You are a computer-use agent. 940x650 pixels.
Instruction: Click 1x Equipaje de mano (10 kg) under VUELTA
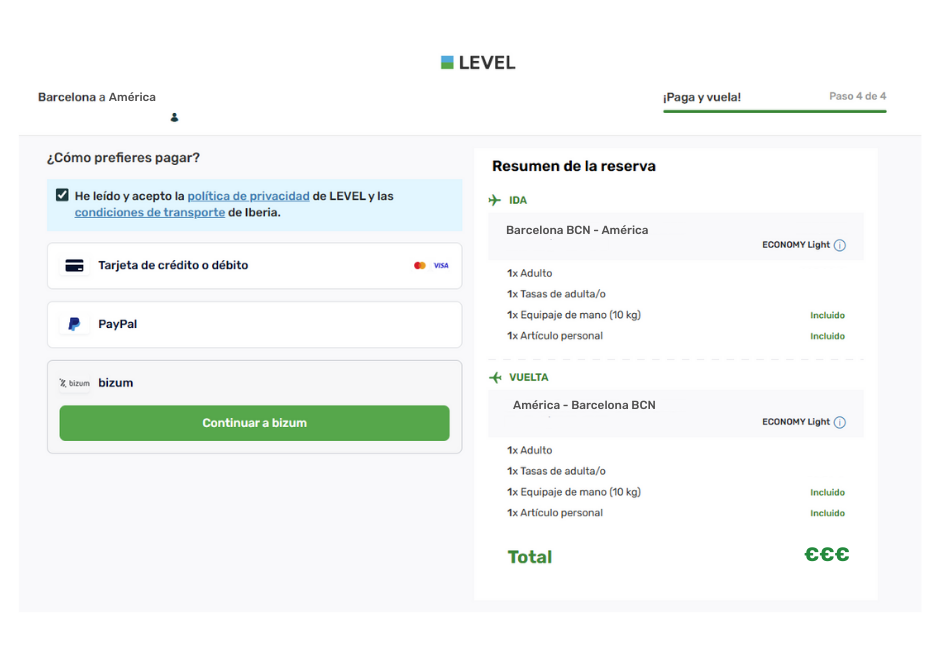(574, 492)
